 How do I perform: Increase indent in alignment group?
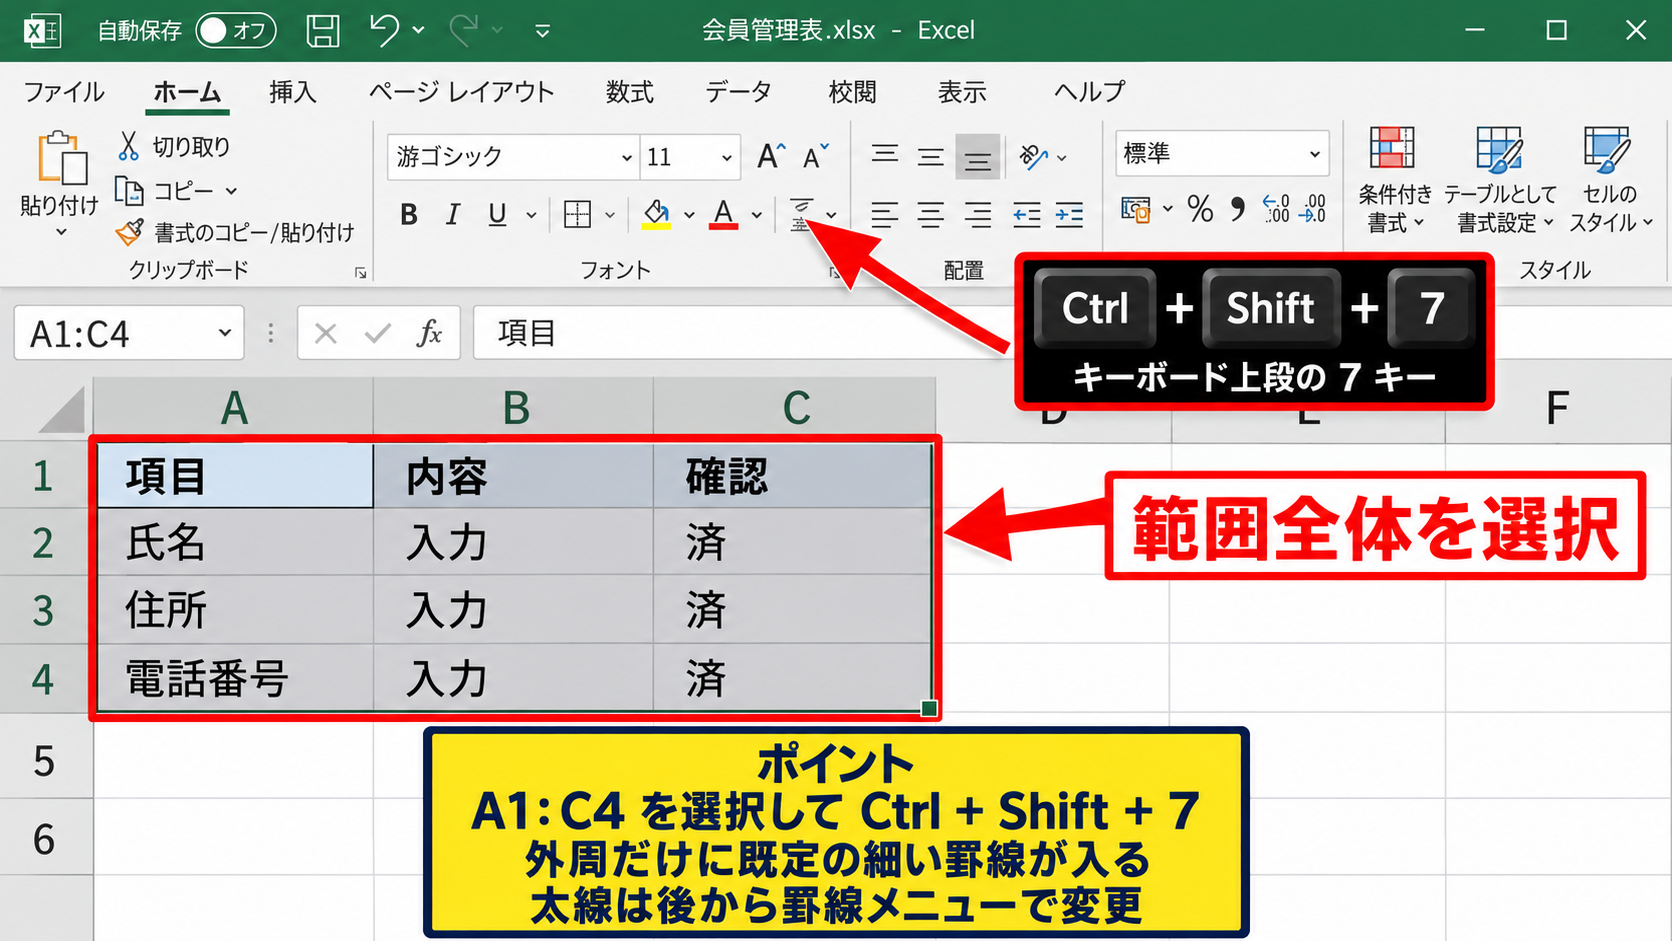pyautogui.click(x=1069, y=214)
